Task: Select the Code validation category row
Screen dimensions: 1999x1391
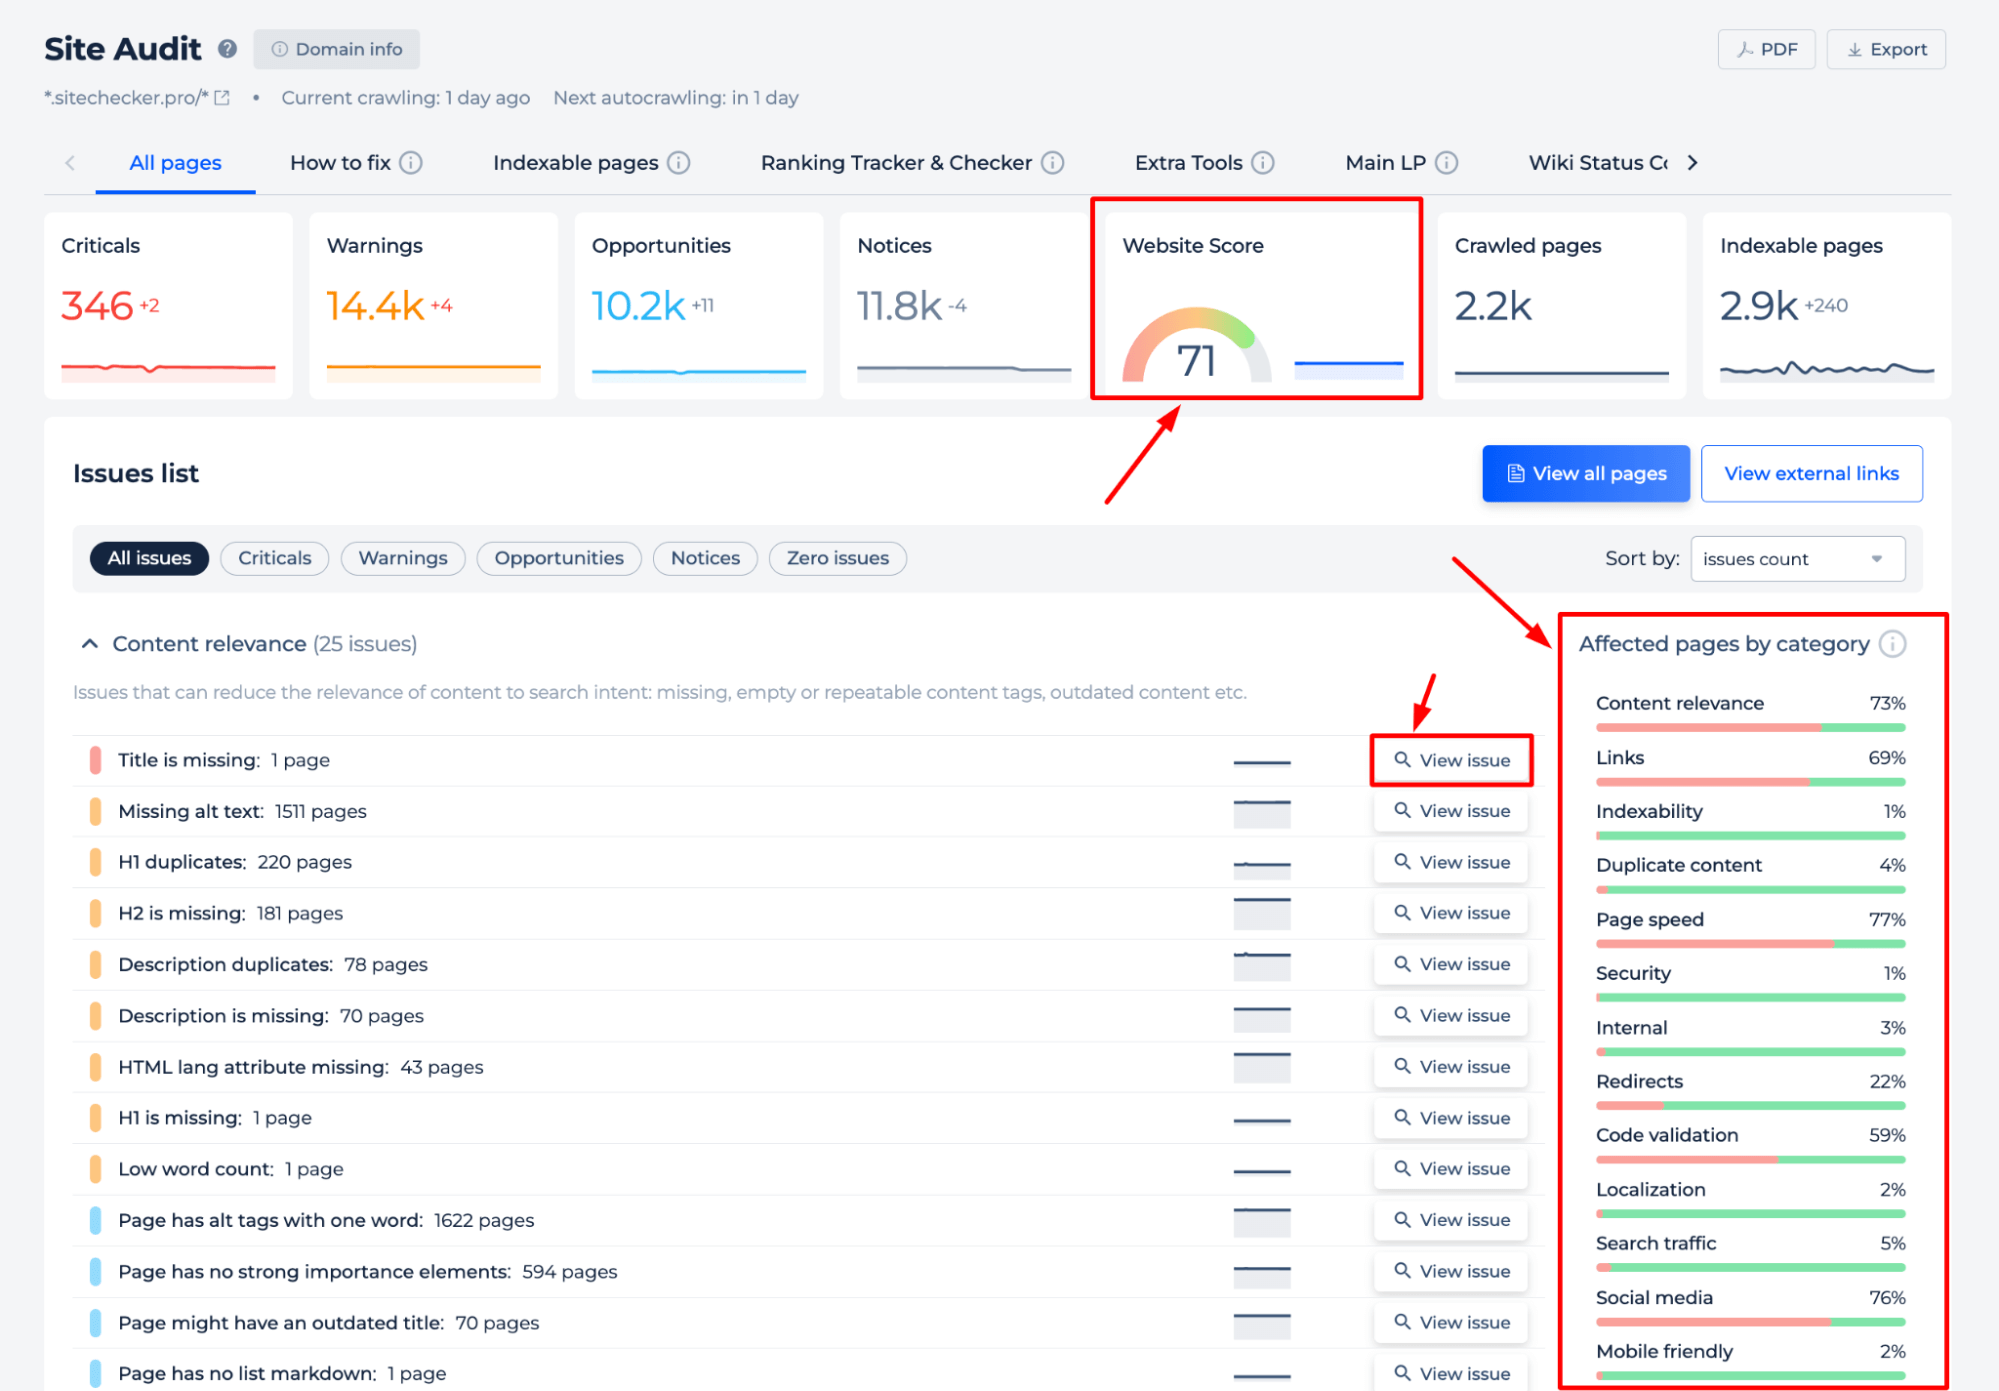Action: click(x=1750, y=1144)
